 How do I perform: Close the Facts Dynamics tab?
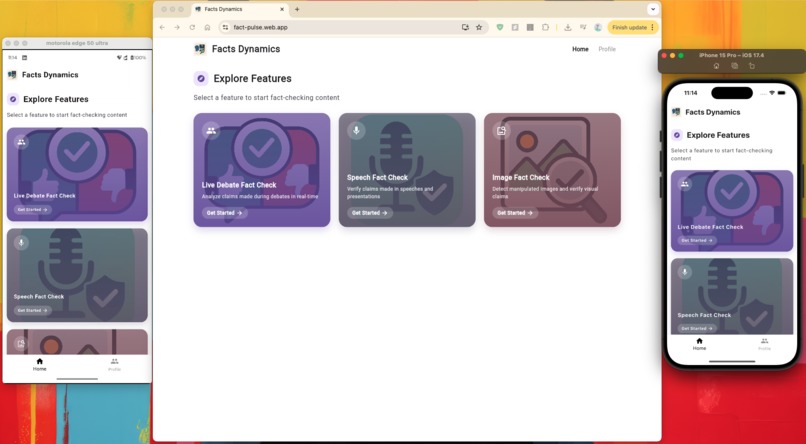click(282, 9)
